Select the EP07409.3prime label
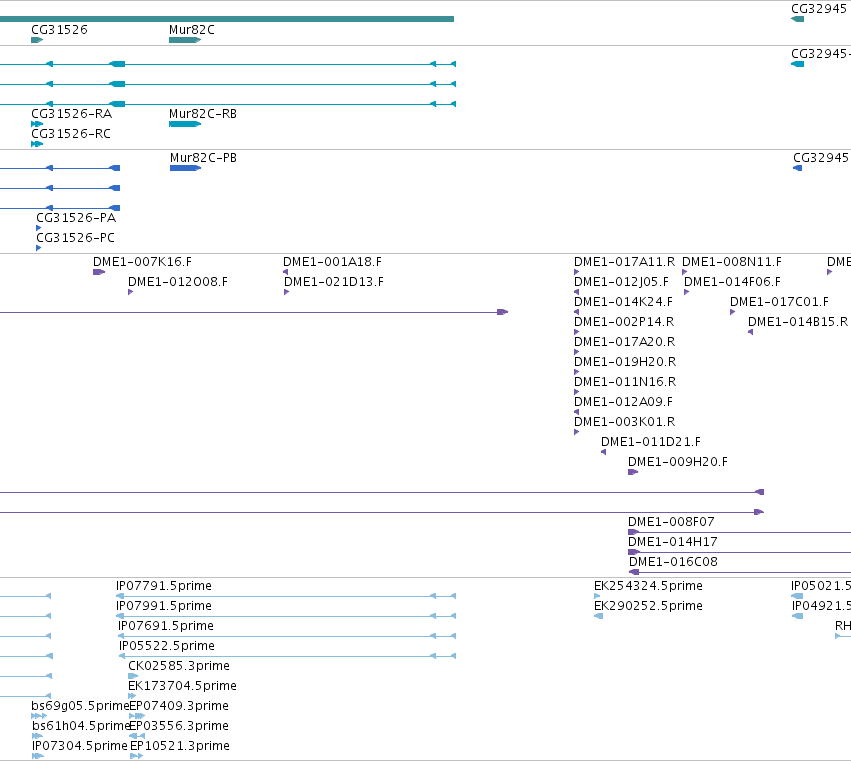This screenshot has height=761, width=851. point(180,707)
